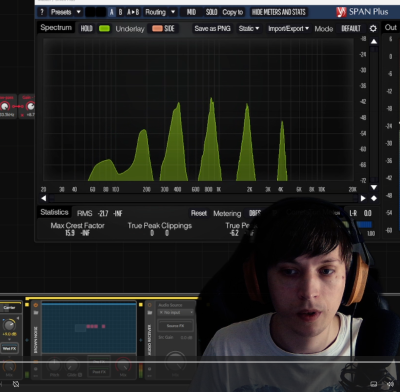Click the Save as PNG button

click(212, 29)
